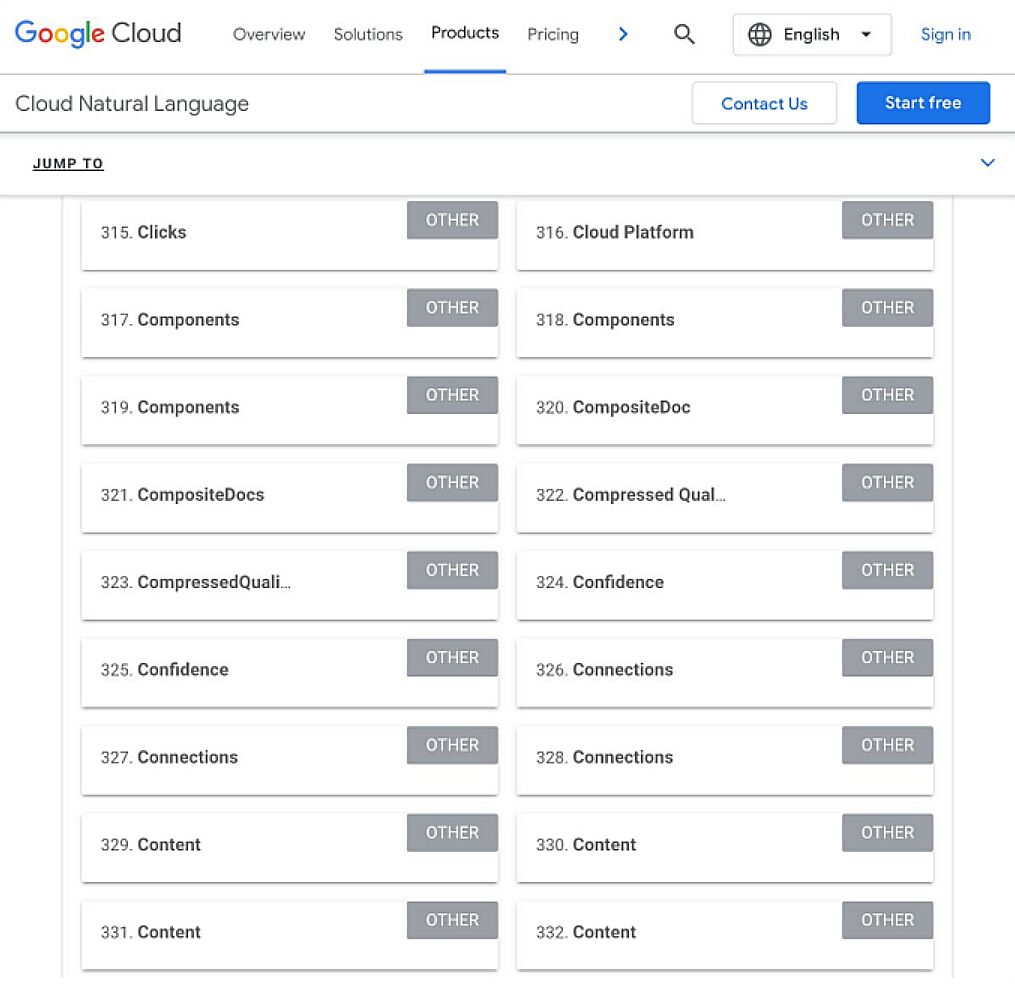Open entity 320 CompositeDoc

pyautogui.click(x=724, y=408)
